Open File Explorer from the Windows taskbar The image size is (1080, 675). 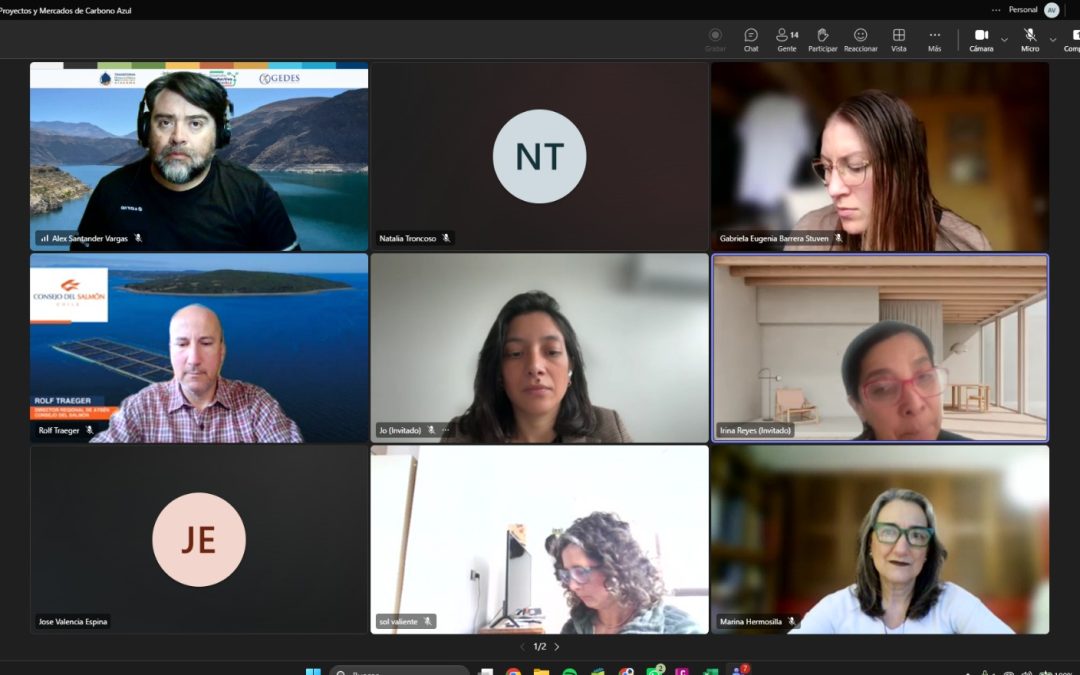coord(541,671)
